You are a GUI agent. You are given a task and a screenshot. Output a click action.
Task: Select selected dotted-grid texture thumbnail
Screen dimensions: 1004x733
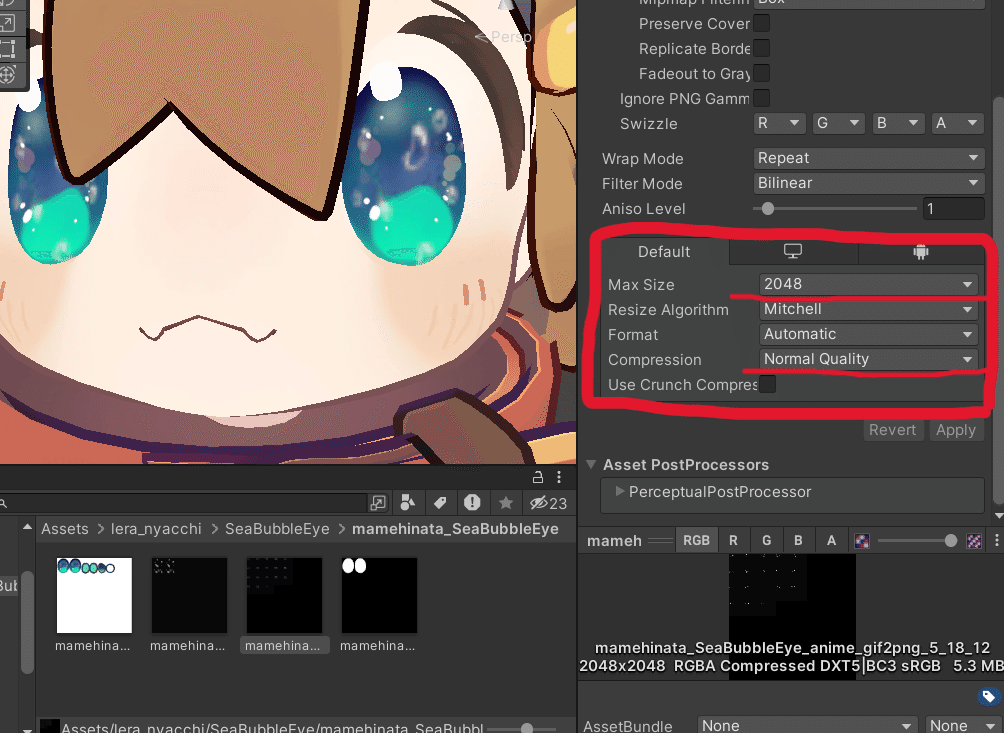pos(284,595)
